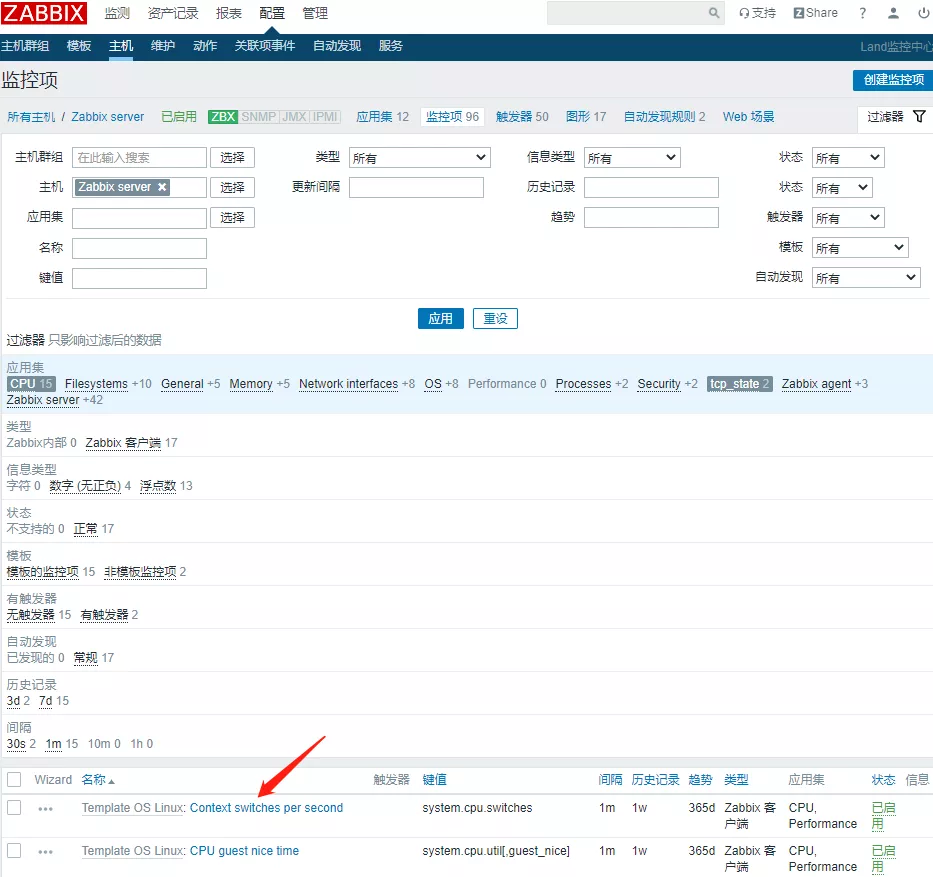Click the logout power icon
This screenshot has width=933, height=877.
(x=922, y=13)
